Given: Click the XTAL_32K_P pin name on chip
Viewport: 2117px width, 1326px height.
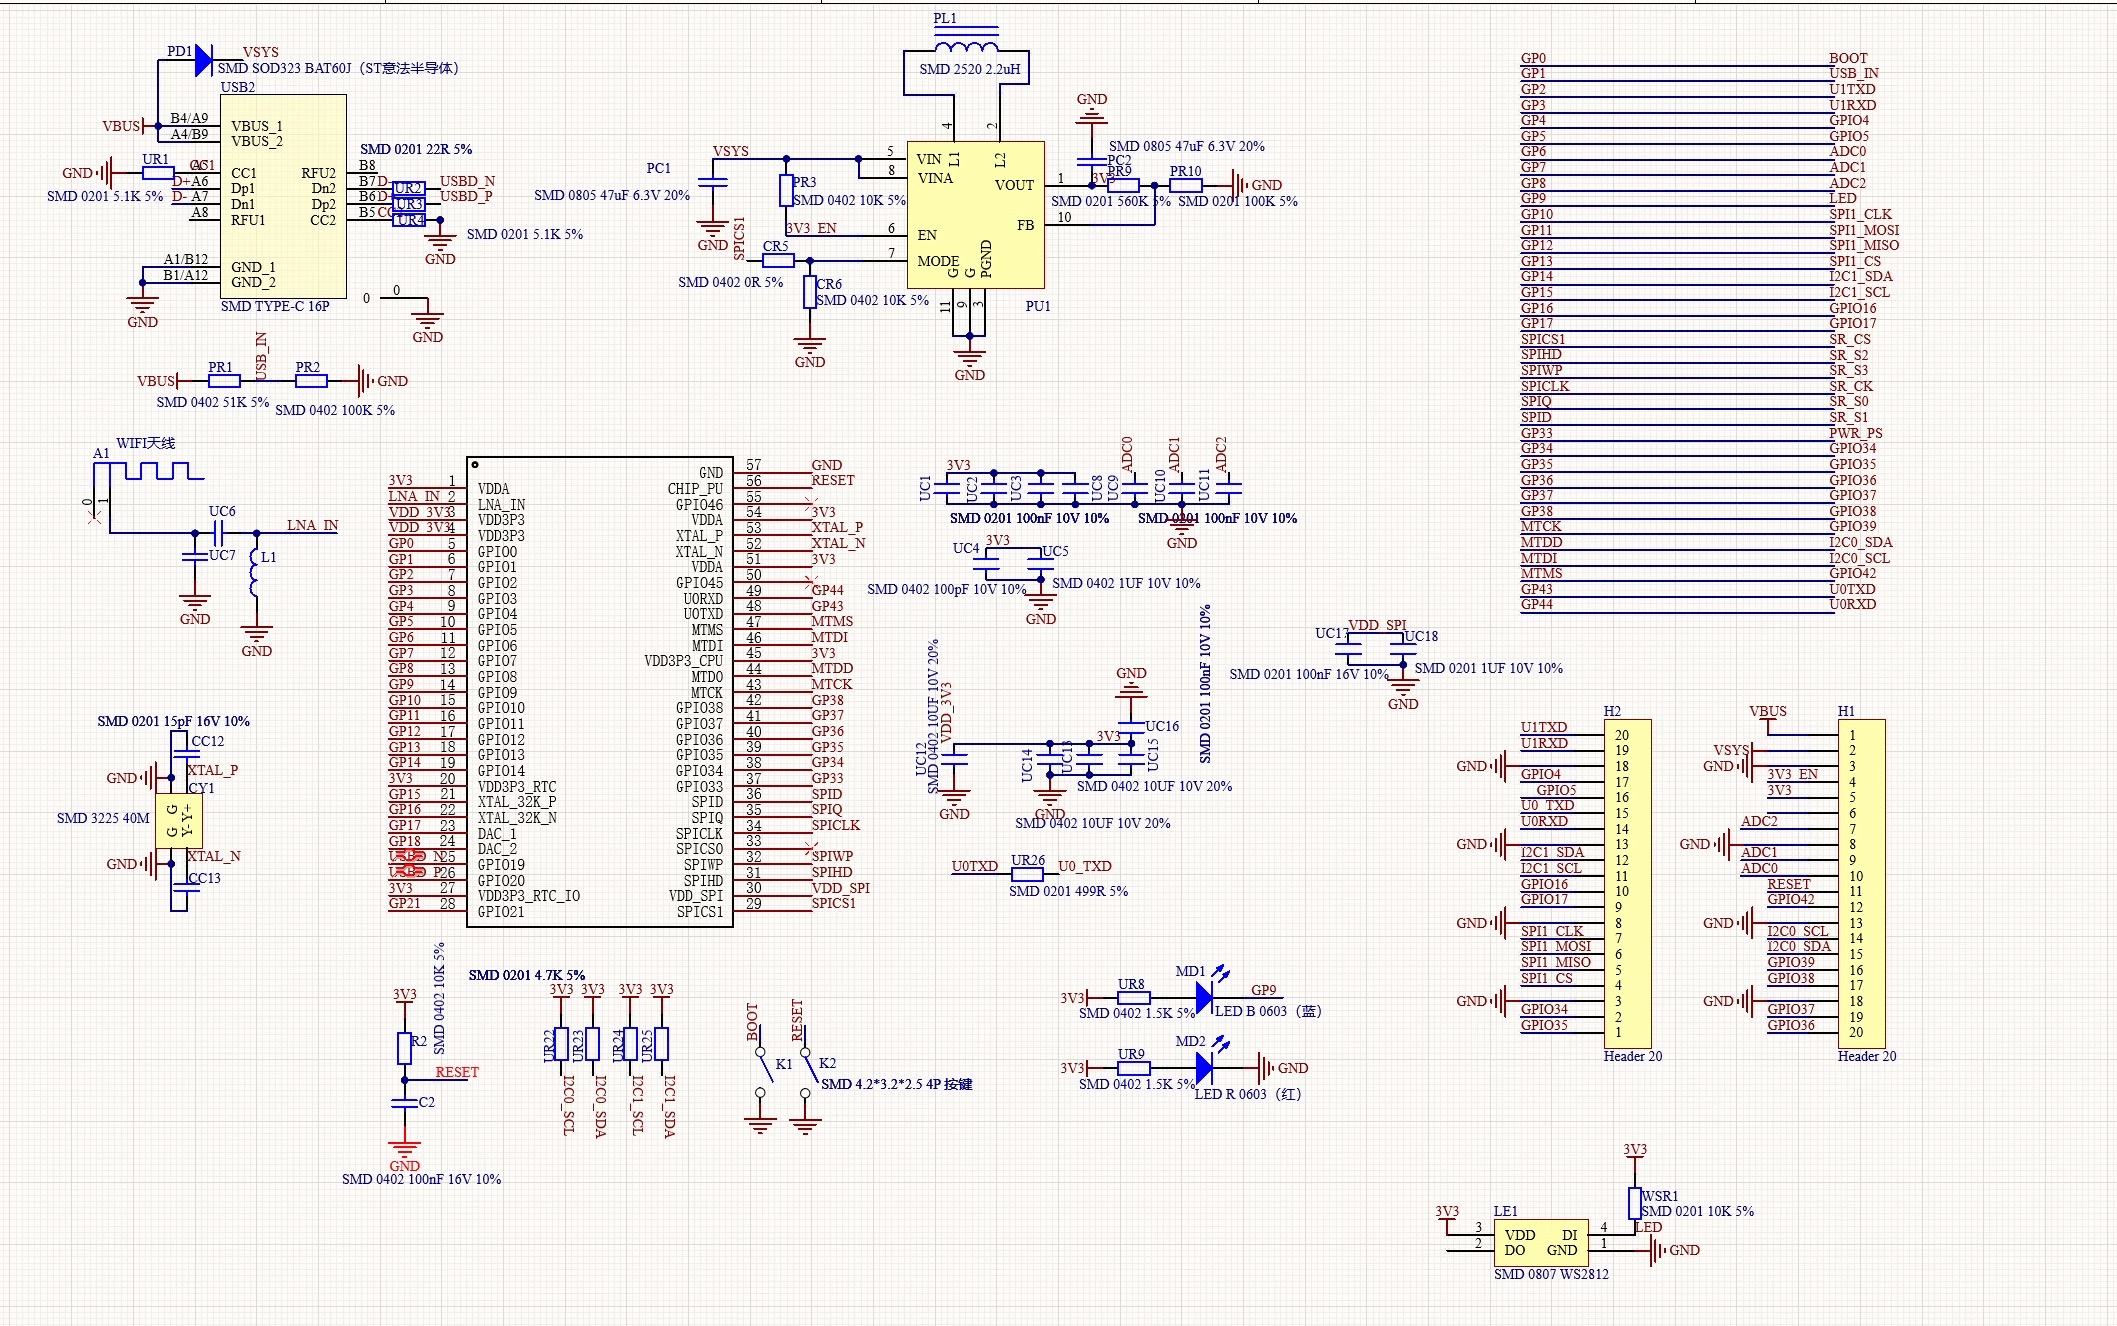Looking at the screenshot, I should click(x=517, y=802).
